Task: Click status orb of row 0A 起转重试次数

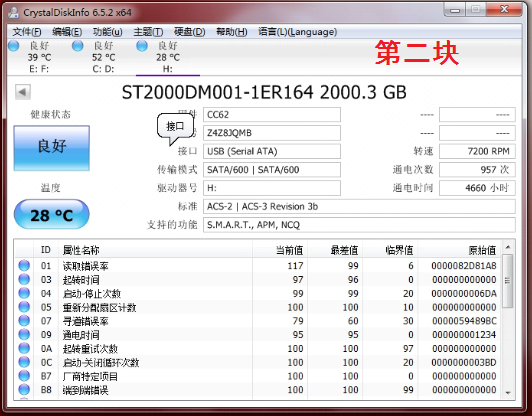Action: pyautogui.click(x=24, y=348)
